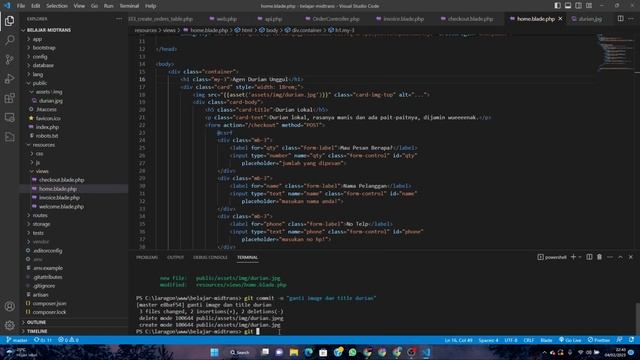Viewport: 640px width, 360px height.
Task: Toggle secondary side bar layout icon
Action: click(578, 6)
